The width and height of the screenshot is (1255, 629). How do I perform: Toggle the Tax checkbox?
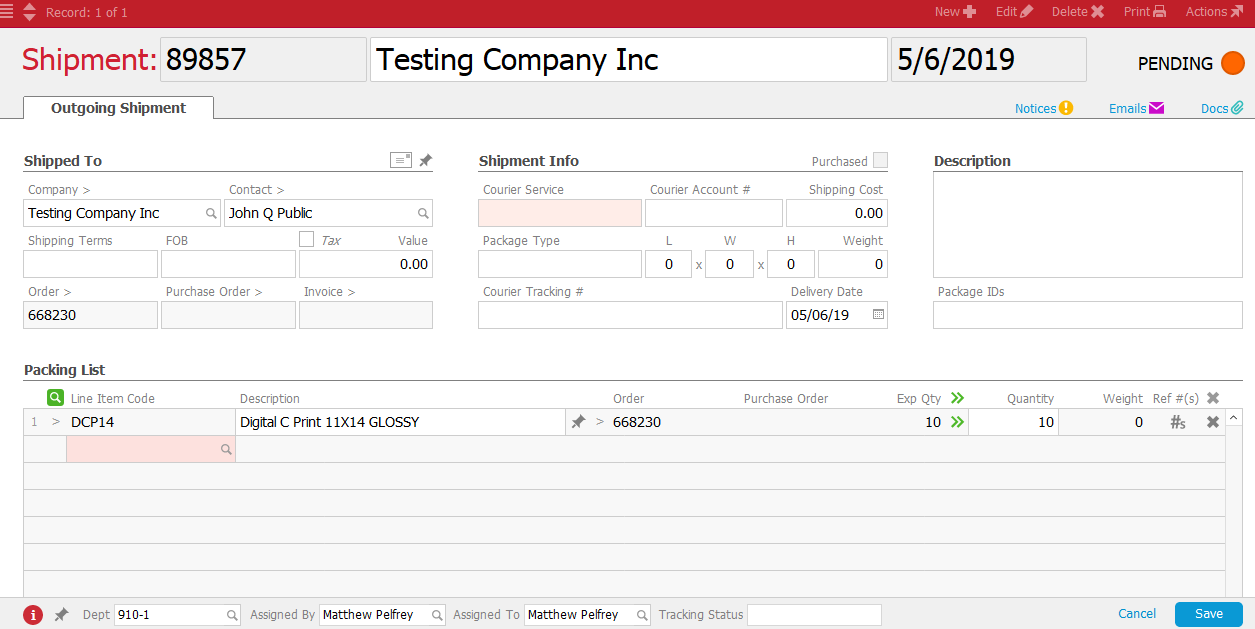pyautogui.click(x=307, y=239)
